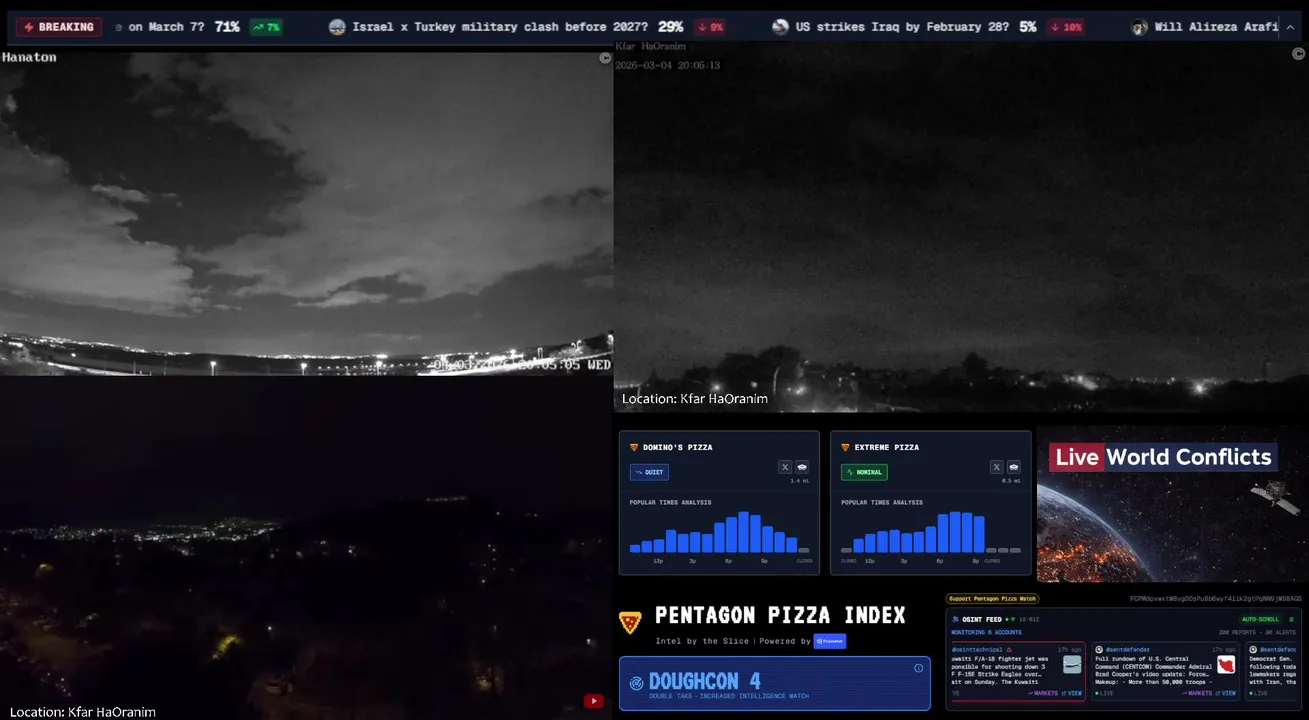Click the Domino's Pizza slice icon
The width and height of the screenshot is (1309, 720).
(634, 447)
